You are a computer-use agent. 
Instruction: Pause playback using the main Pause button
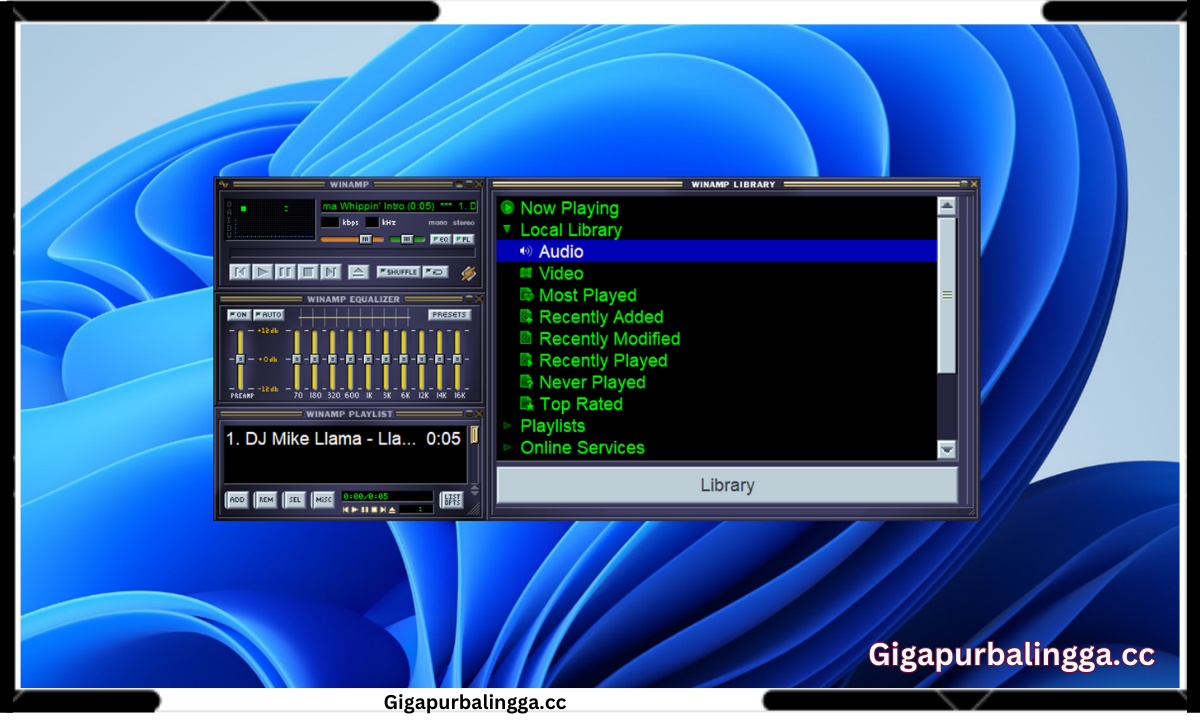coord(285,272)
